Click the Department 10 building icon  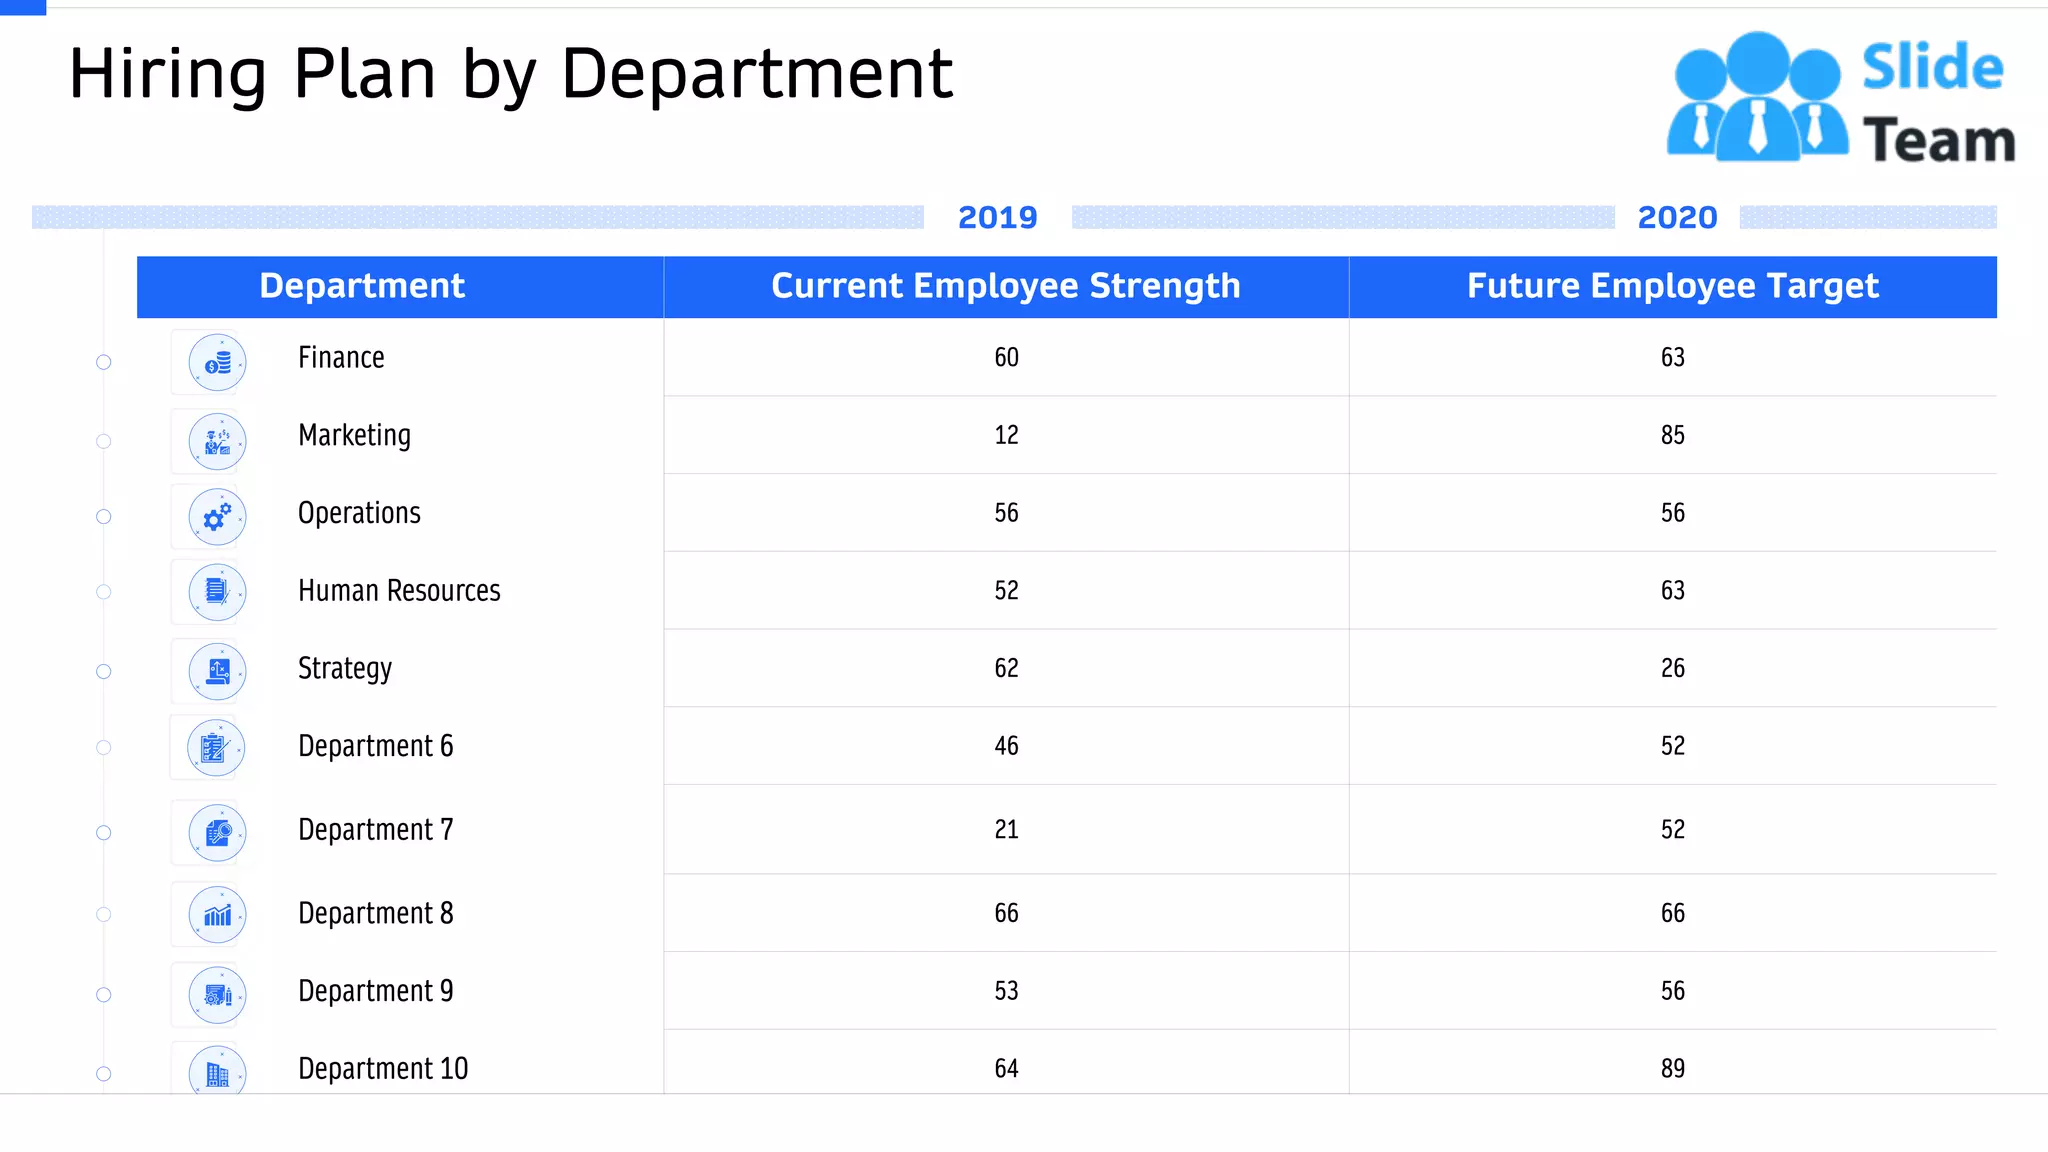tap(217, 1070)
